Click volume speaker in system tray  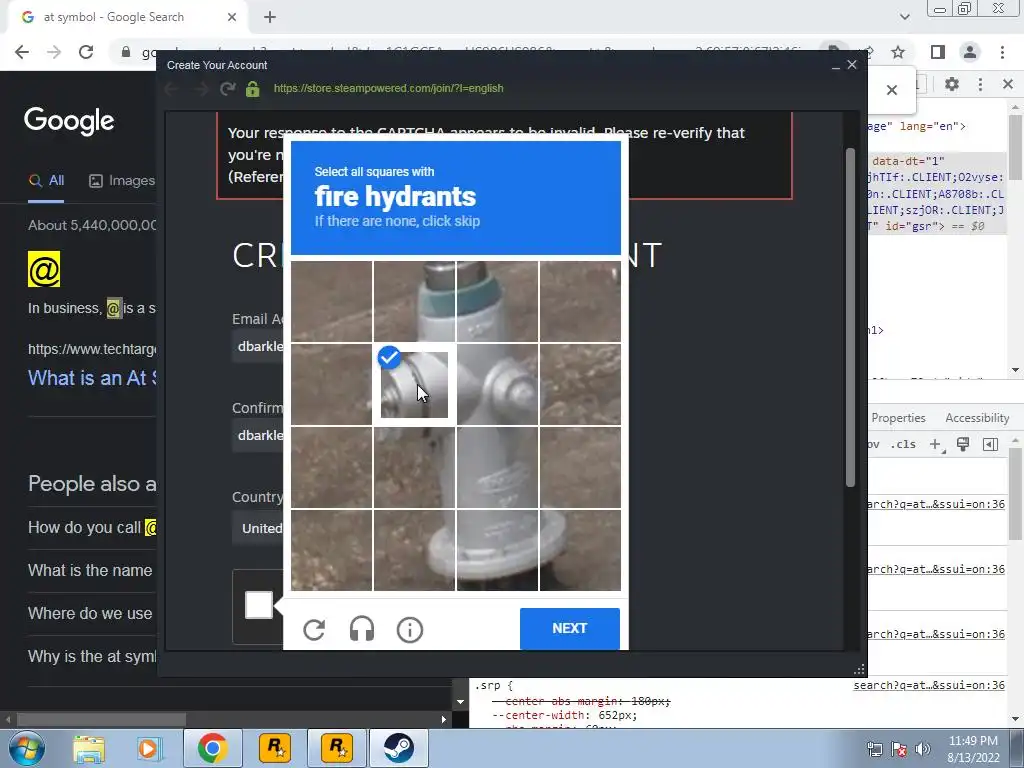click(923, 749)
